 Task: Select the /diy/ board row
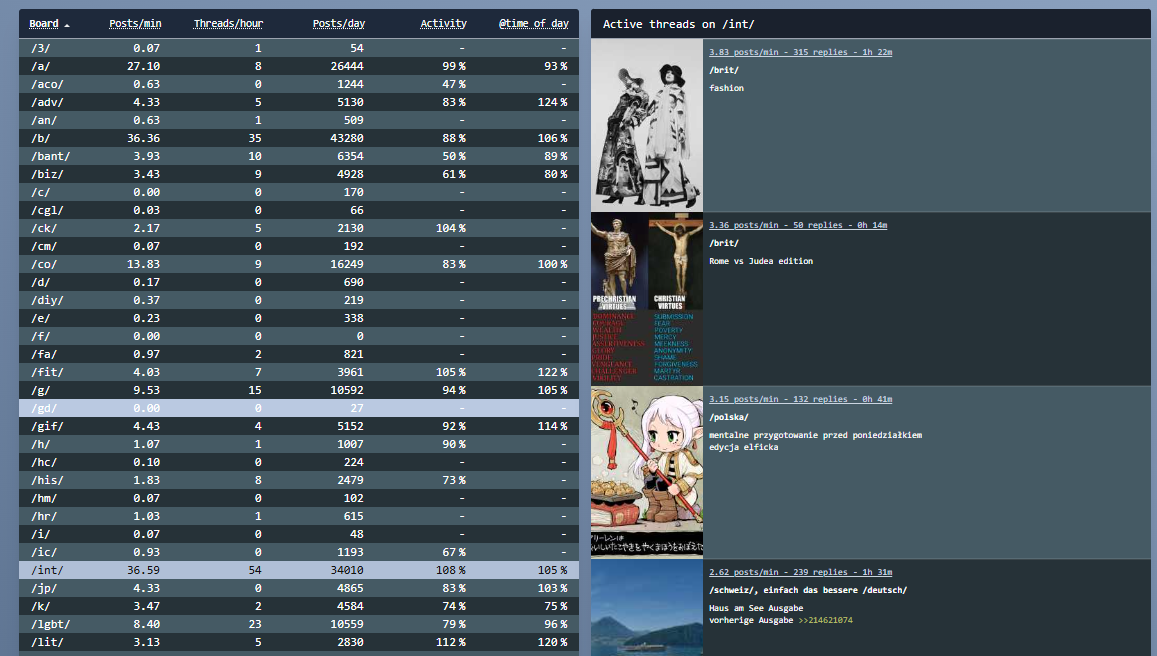[299, 300]
